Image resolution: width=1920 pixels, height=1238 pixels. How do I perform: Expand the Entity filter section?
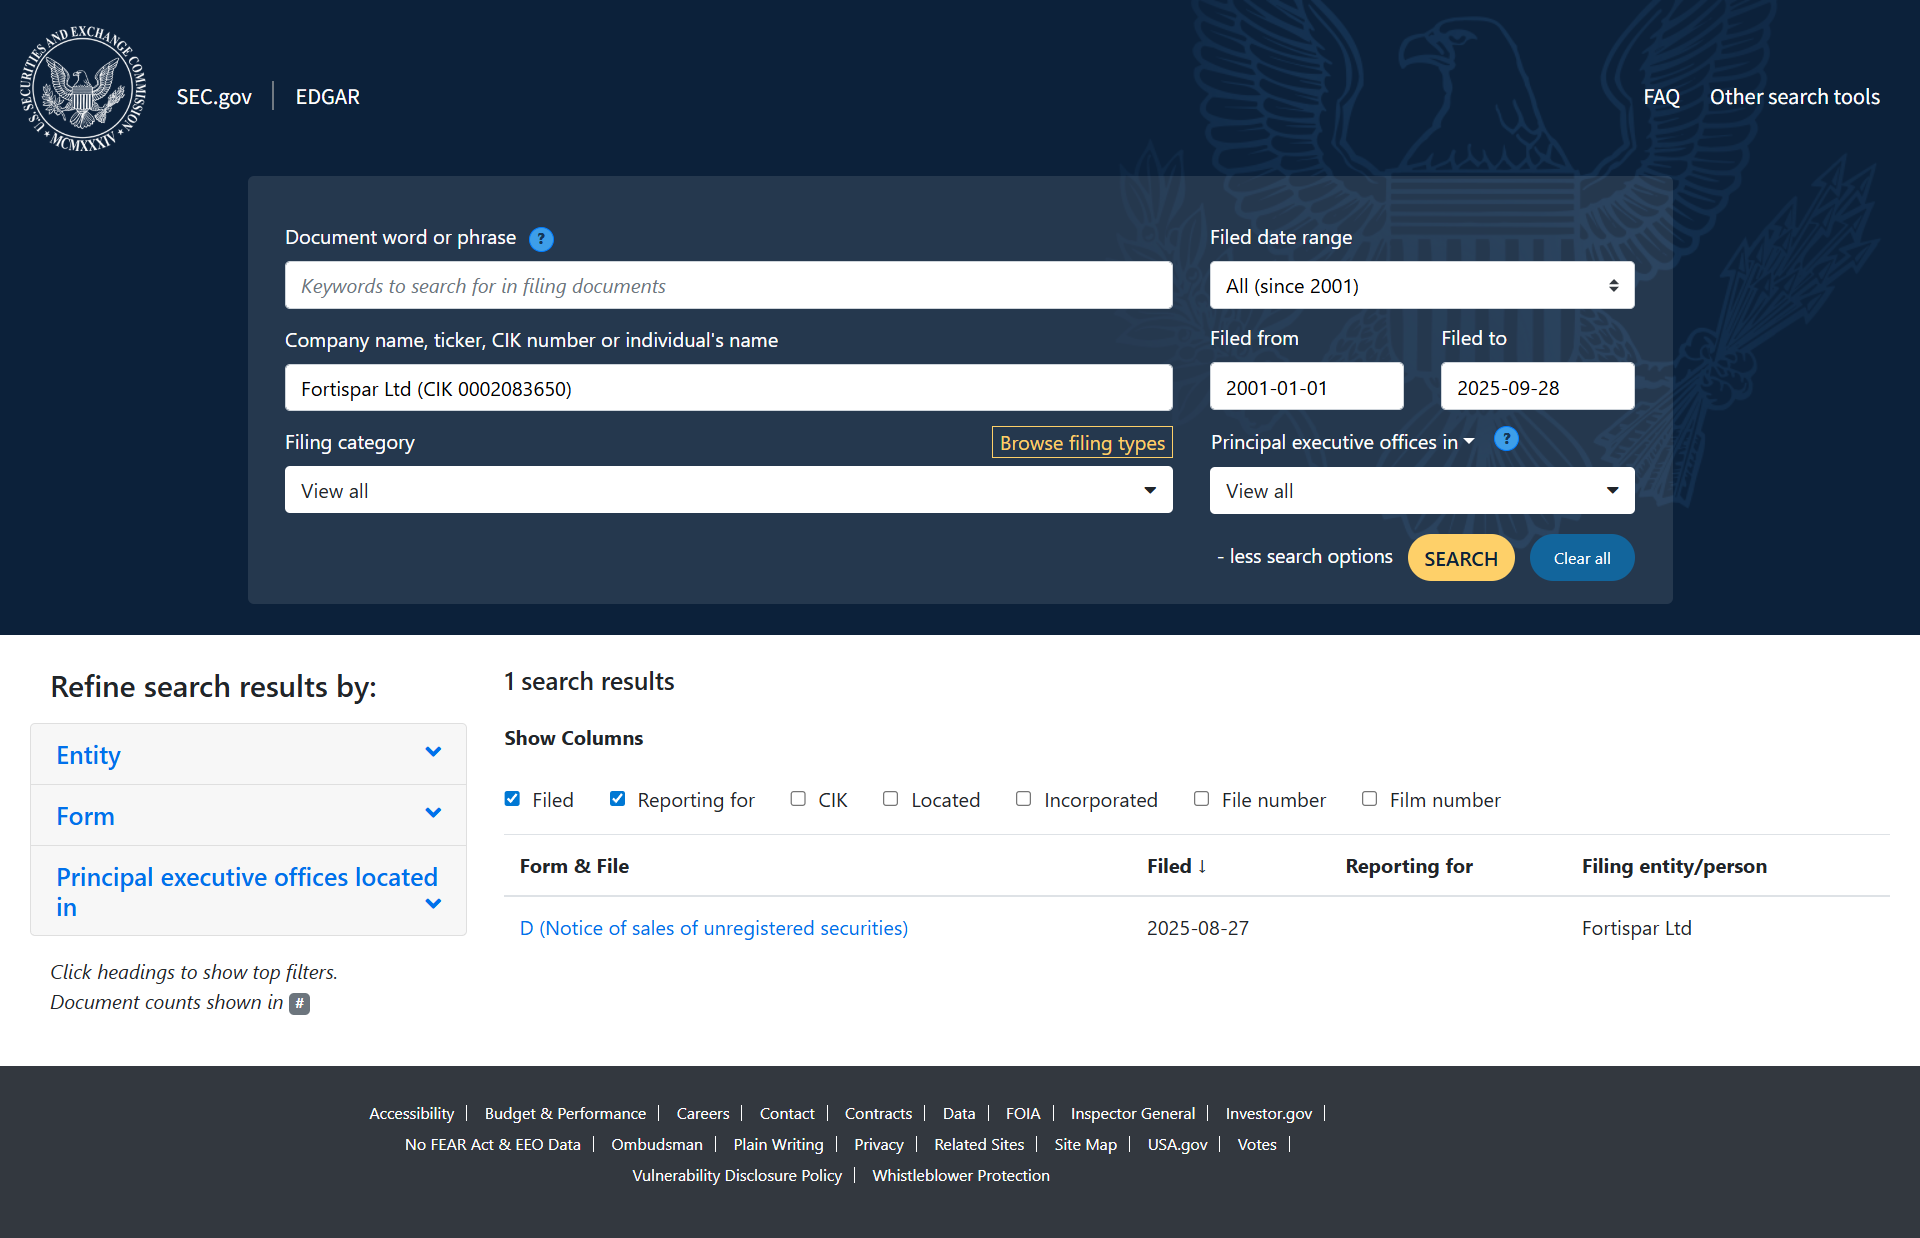click(x=249, y=755)
